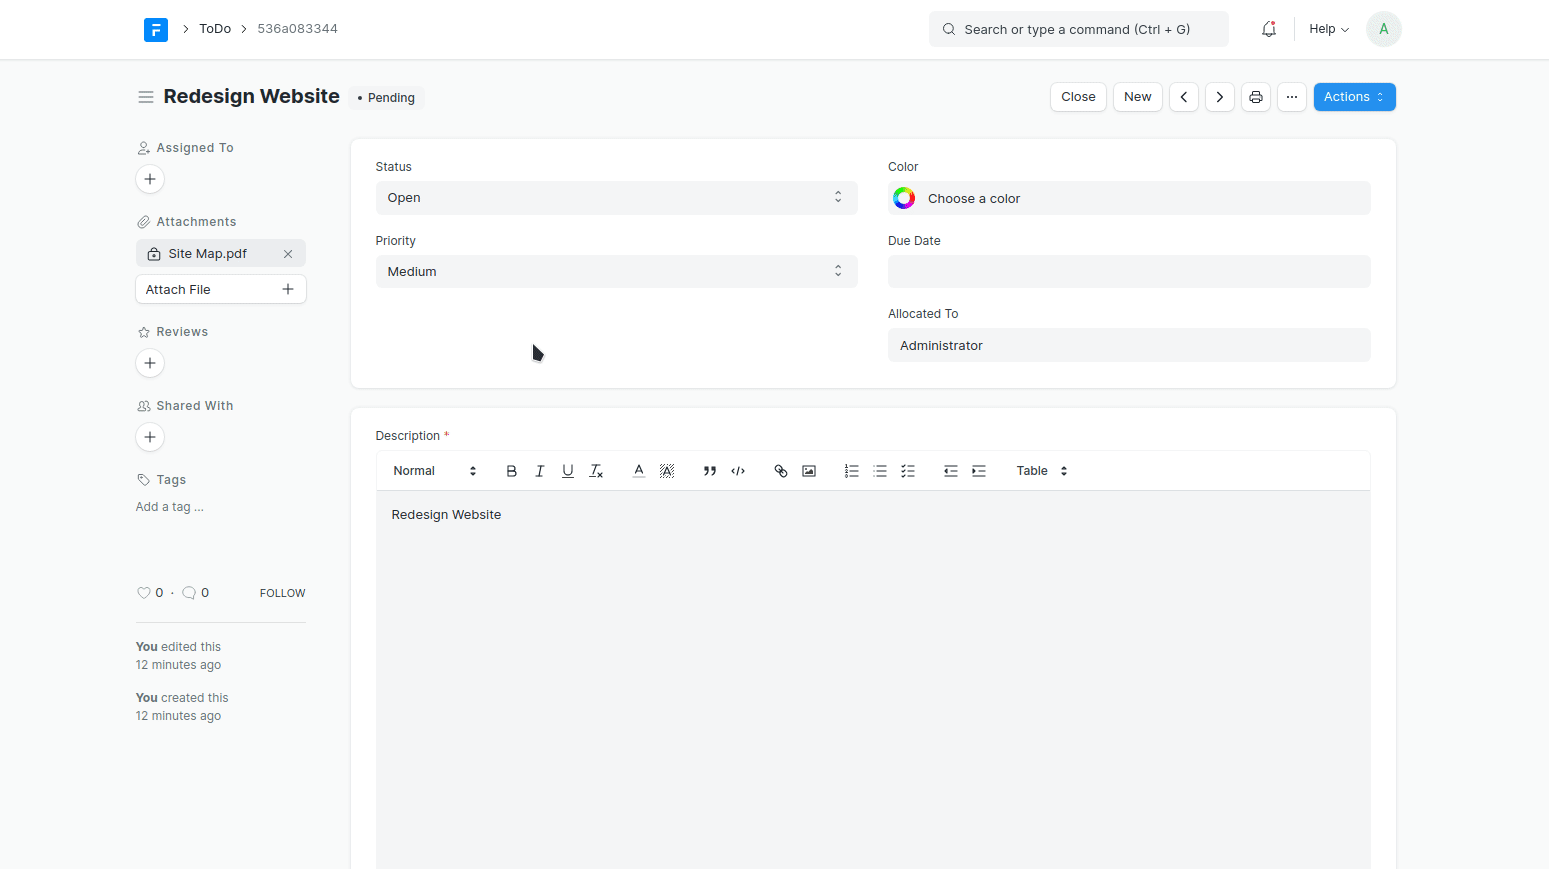Click the Close button
This screenshot has width=1549, height=869.
coord(1077,97)
